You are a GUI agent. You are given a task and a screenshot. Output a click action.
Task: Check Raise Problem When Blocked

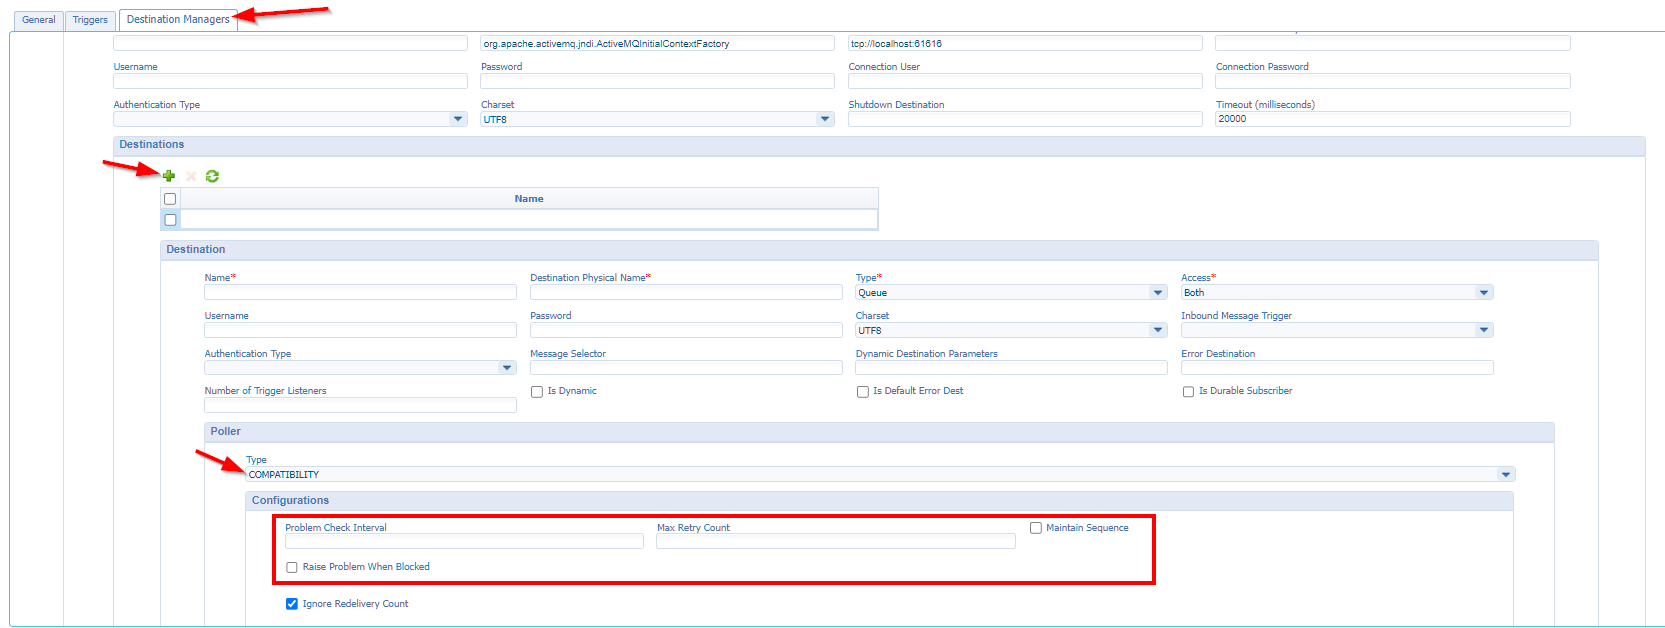(292, 567)
